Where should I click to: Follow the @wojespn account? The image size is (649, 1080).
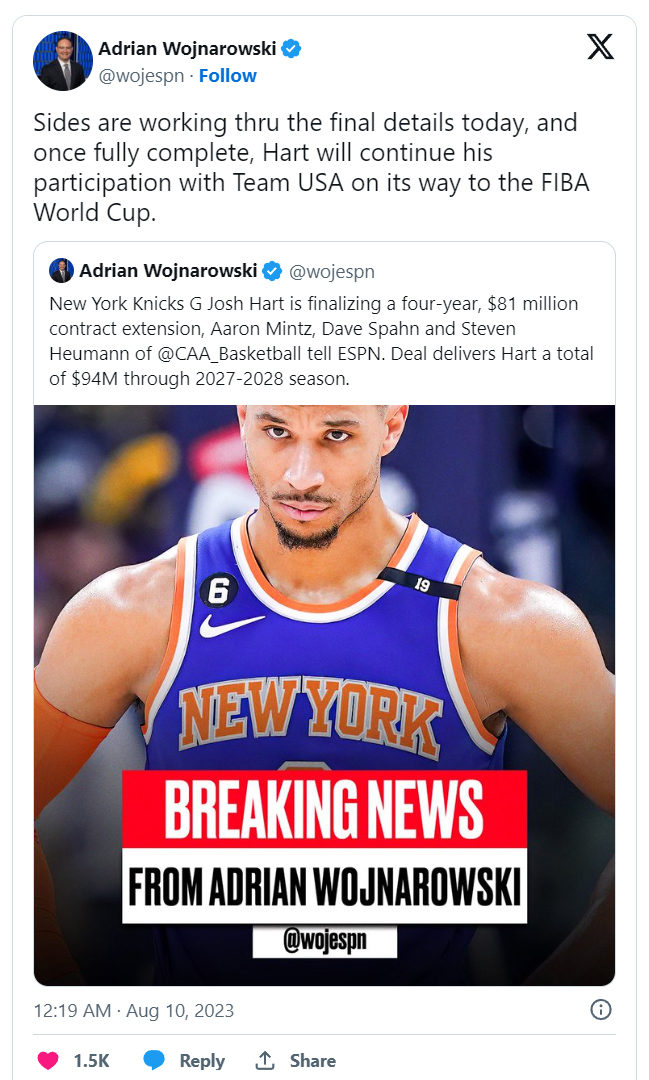[x=227, y=76]
